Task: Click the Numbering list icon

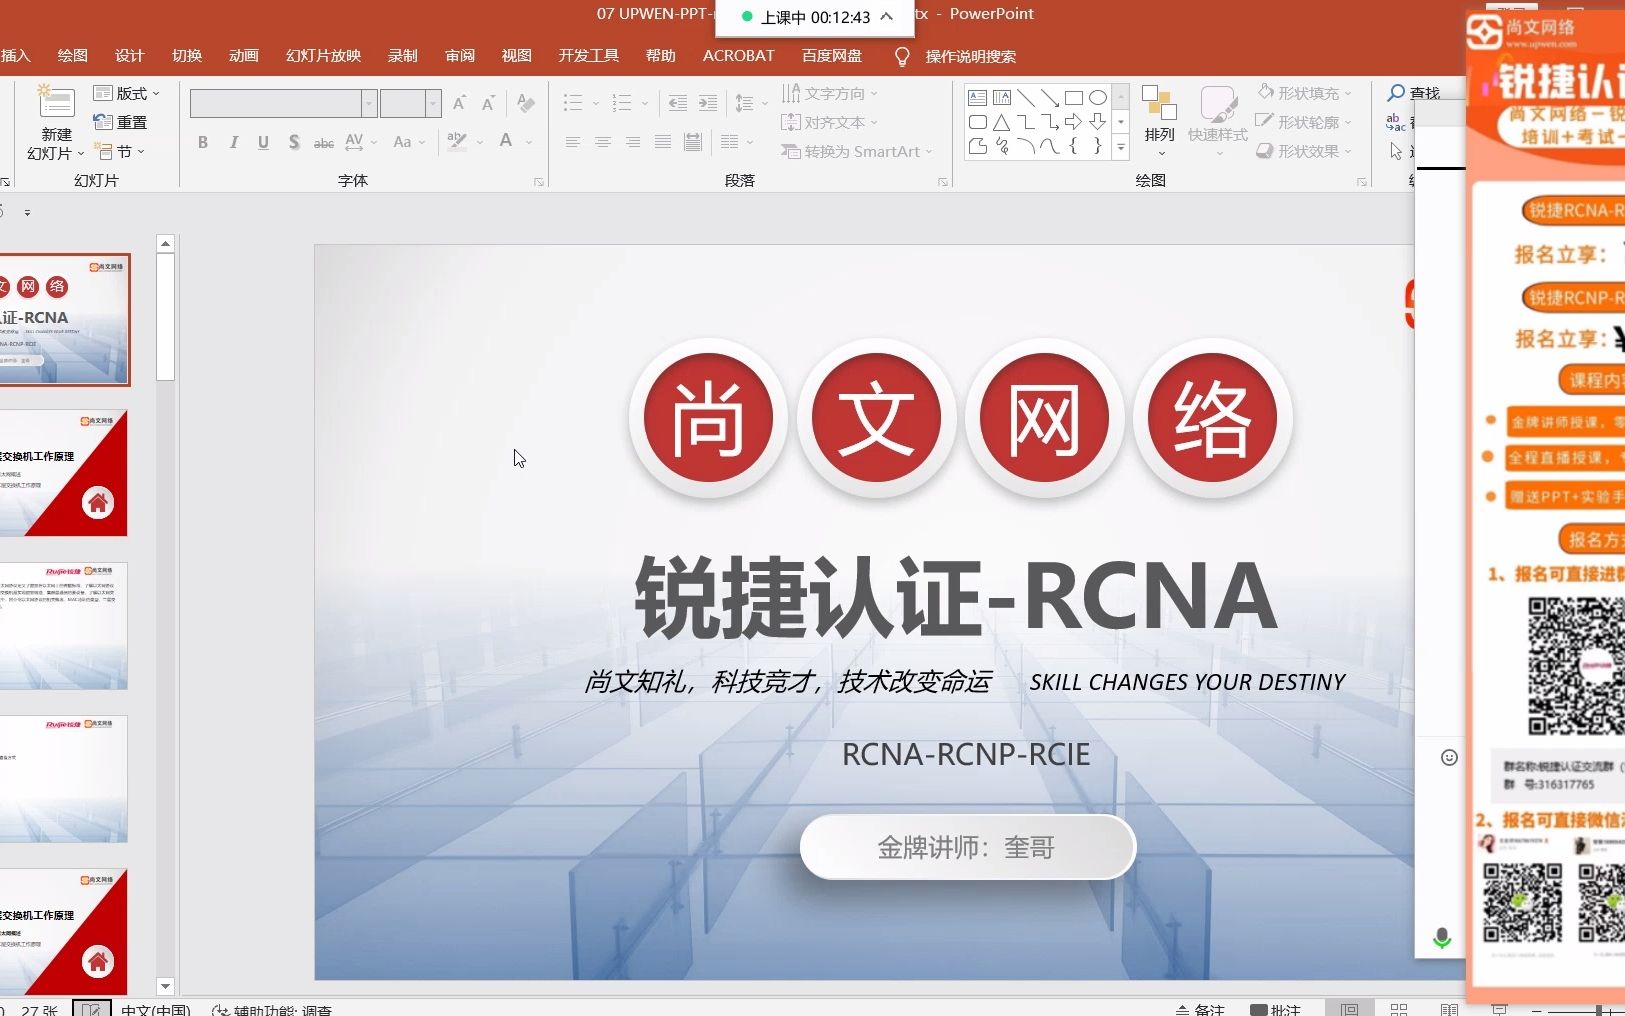Action: [x=622, y=103]
